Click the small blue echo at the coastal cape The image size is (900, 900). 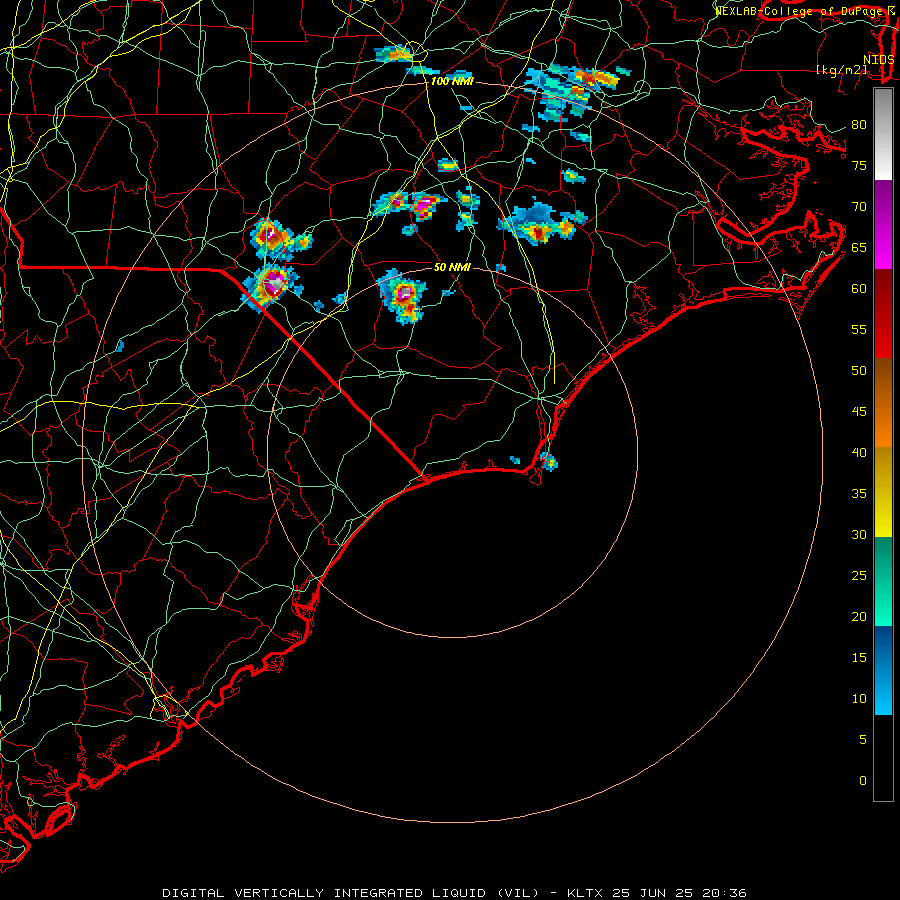tap(549, 461)
